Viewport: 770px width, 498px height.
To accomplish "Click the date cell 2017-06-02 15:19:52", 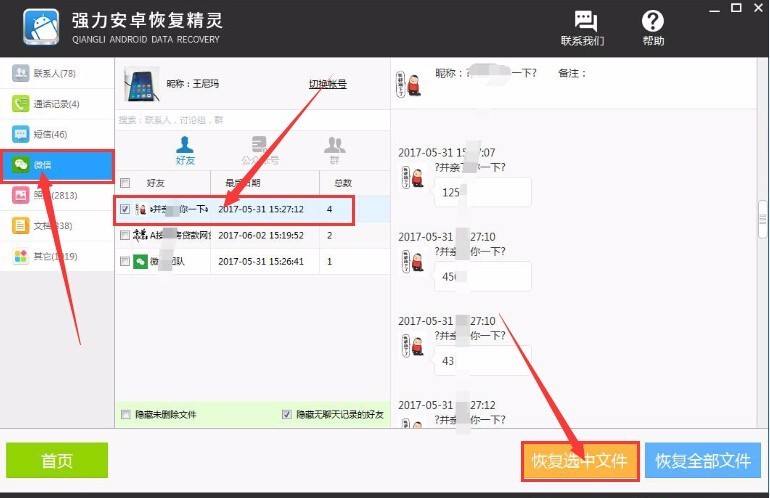I will tap(261, 235).
